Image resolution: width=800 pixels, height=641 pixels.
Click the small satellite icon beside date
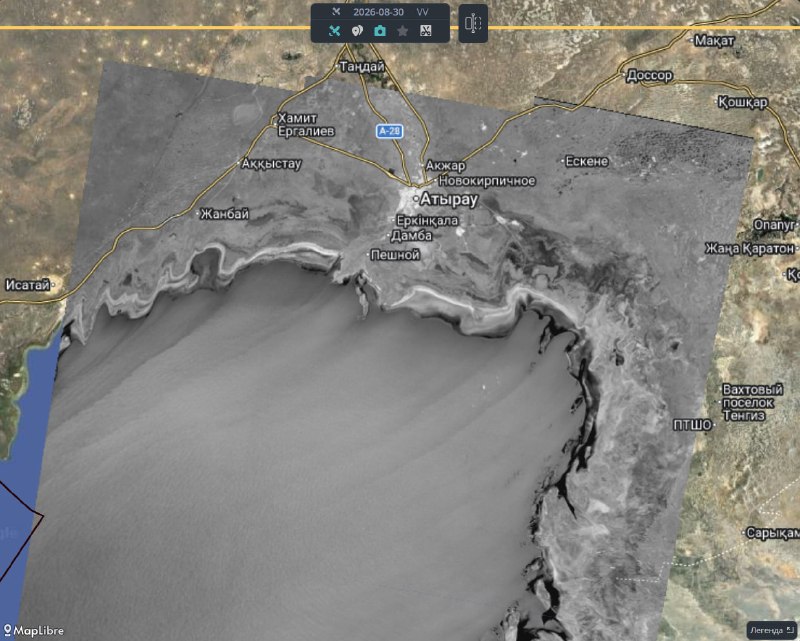(336, 12)
